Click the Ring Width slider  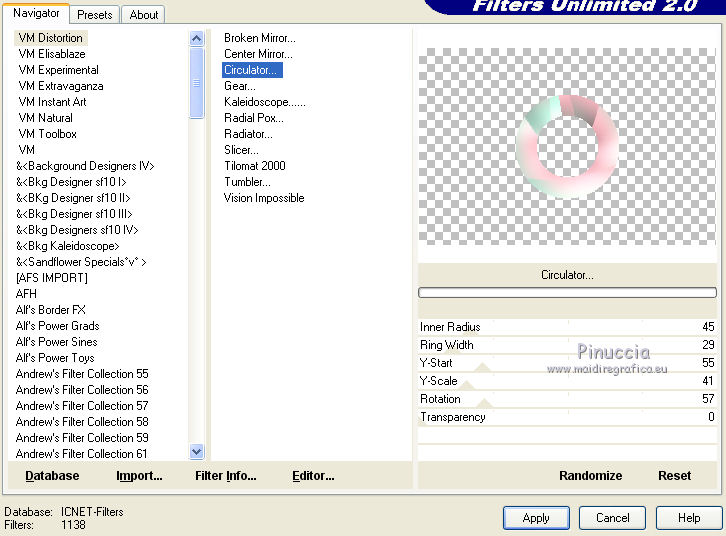[567, 345]
